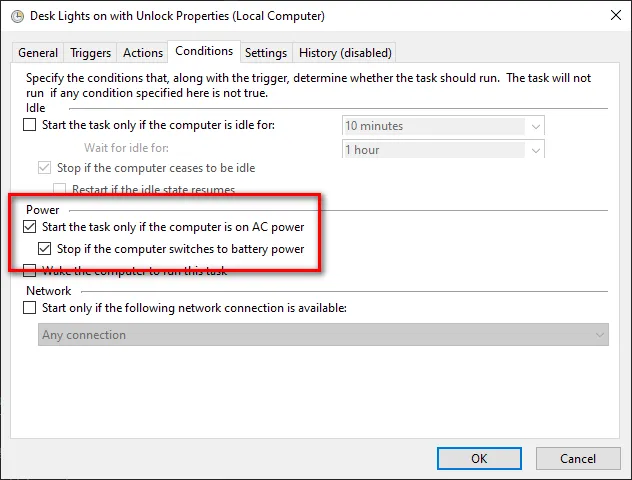Enable start only if computer is idle

coord(29,125)
